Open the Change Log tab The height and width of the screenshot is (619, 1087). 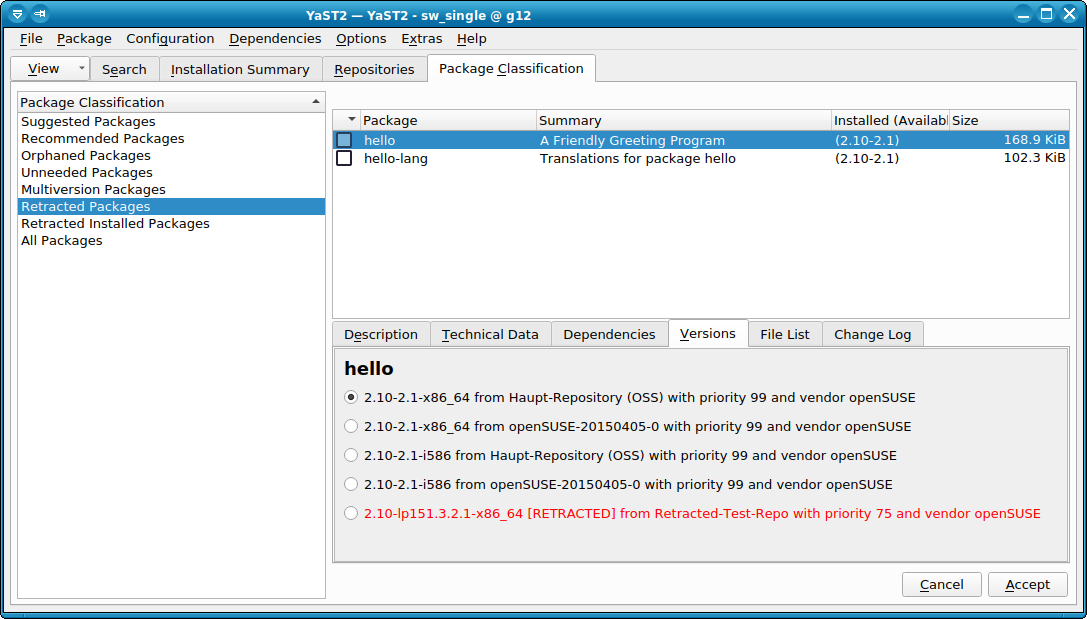point(872,334)
